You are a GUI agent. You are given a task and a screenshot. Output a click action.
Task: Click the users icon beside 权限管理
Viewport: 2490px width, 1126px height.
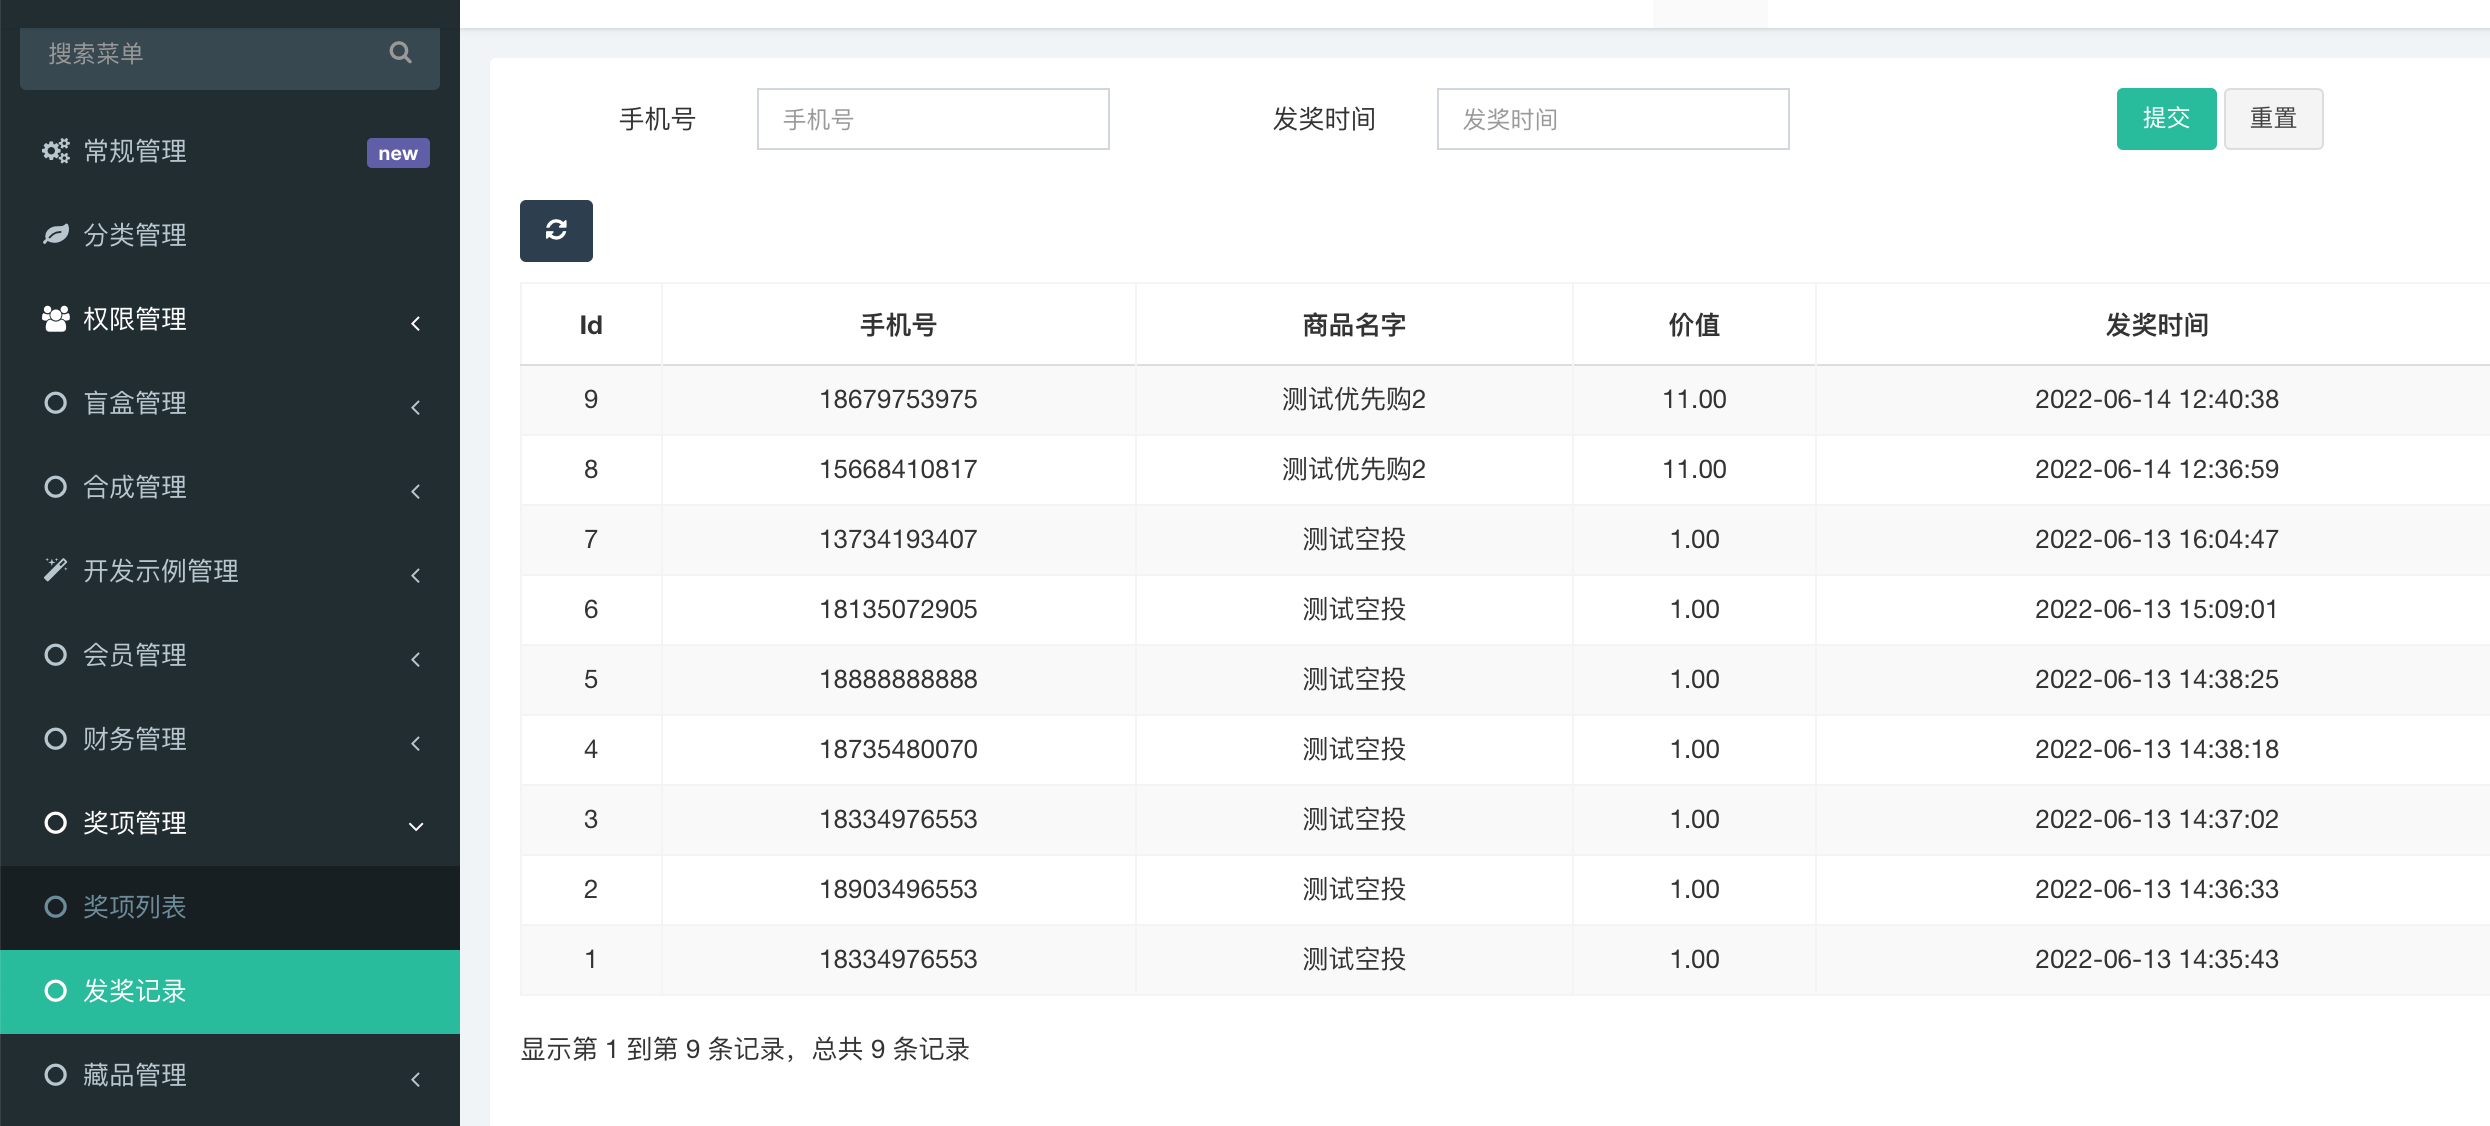pos(56,319)
